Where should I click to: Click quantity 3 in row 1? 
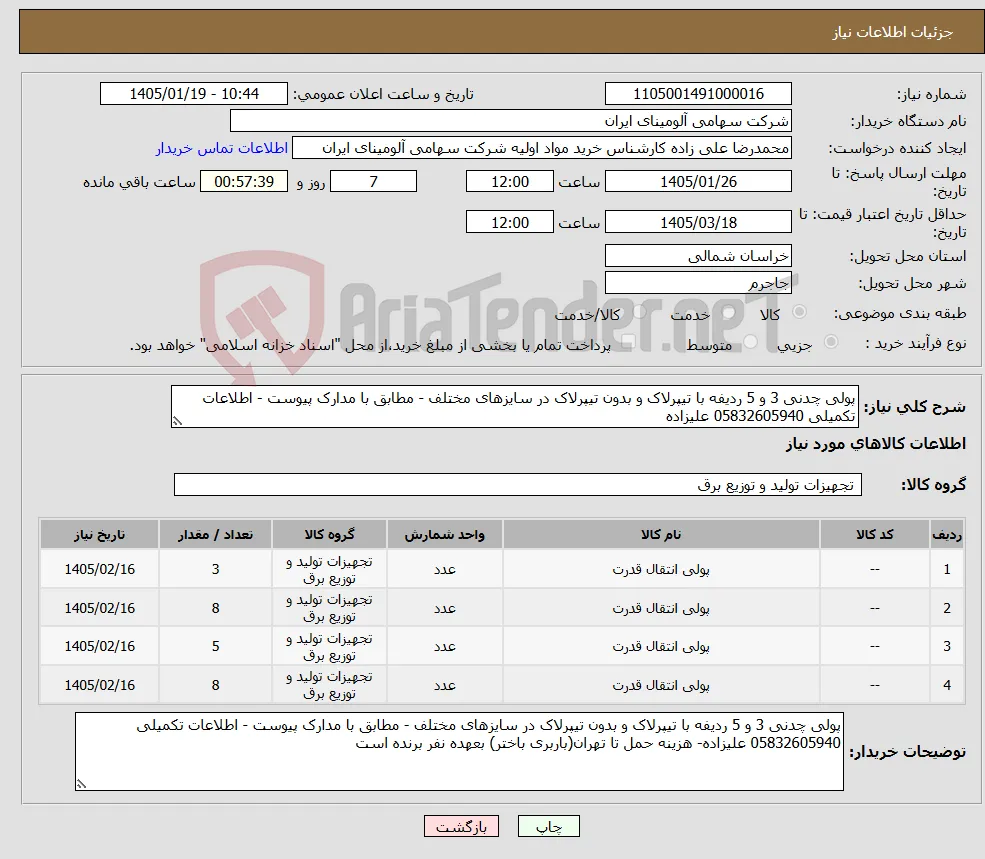215,569
